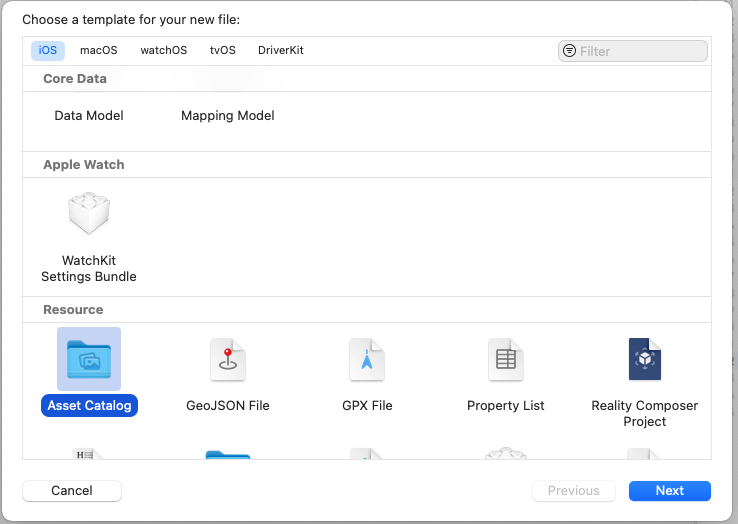The width and height of the screenshot is (738, 524).
Task: Click the GPX File label
Action: coord(367,405)
